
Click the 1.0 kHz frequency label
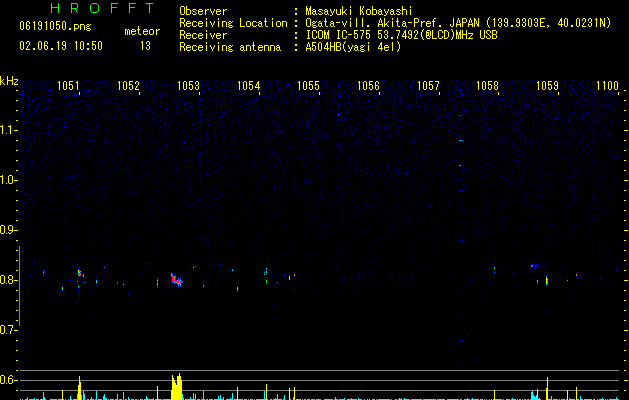(x=8, y=180)
